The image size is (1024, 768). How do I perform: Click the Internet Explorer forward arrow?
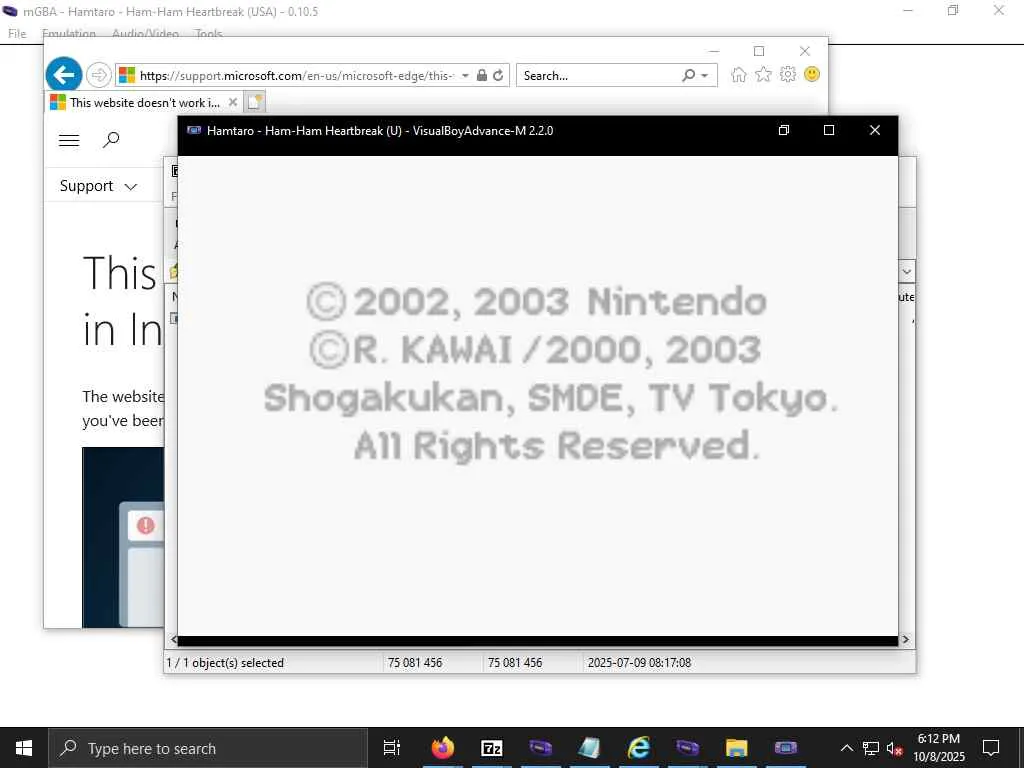tap(99, 75)
